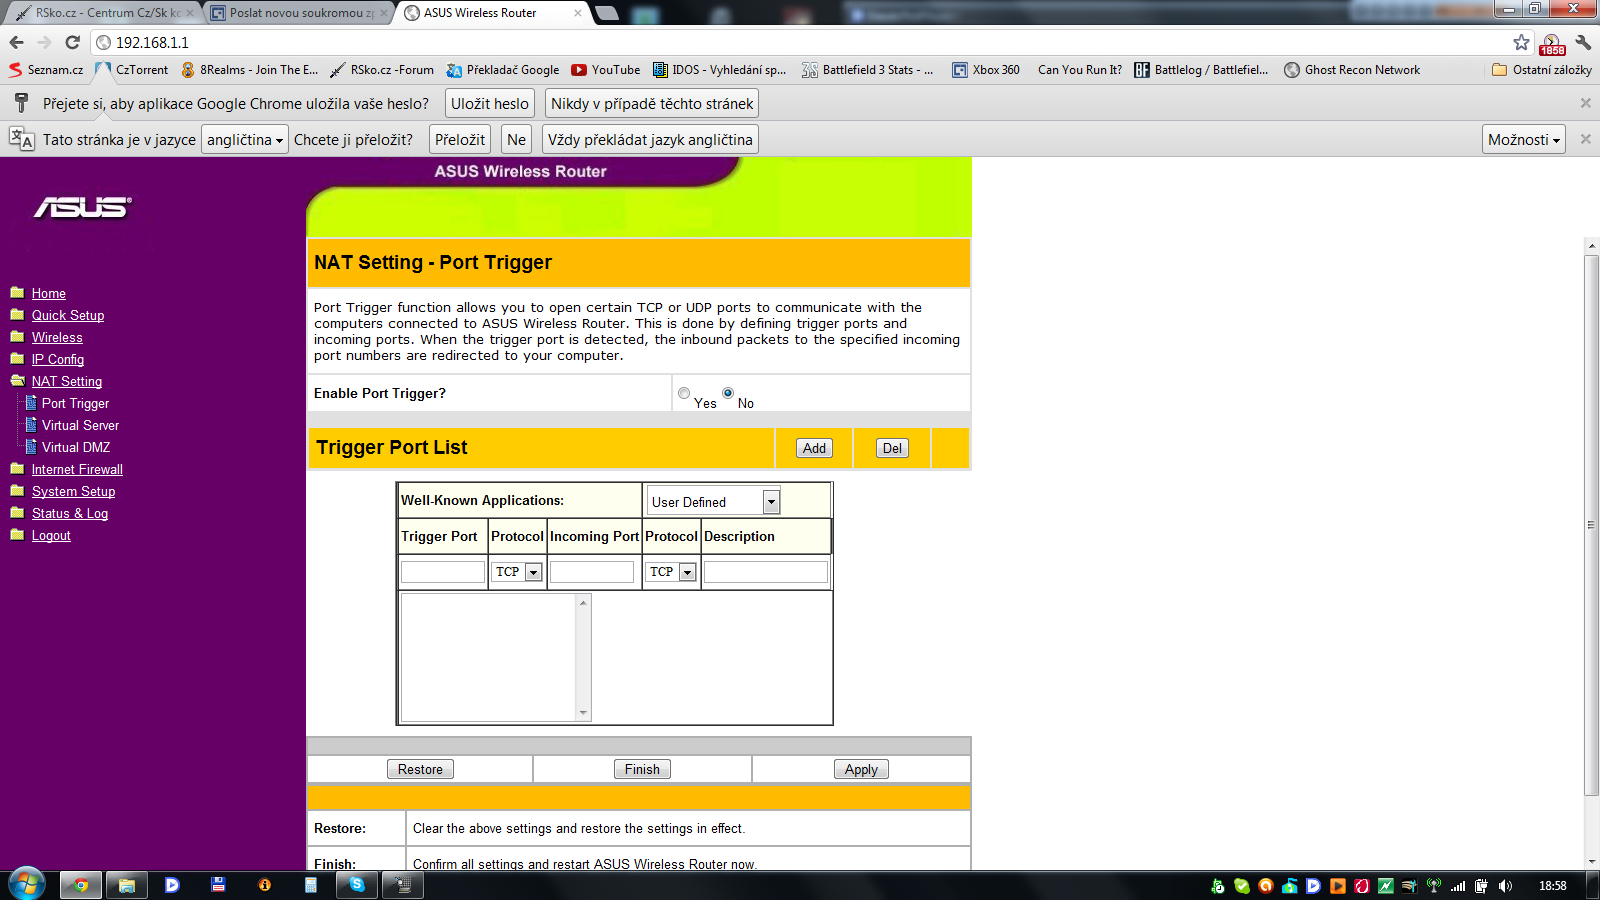Click in the Trigger Port field

pos(443,572)
